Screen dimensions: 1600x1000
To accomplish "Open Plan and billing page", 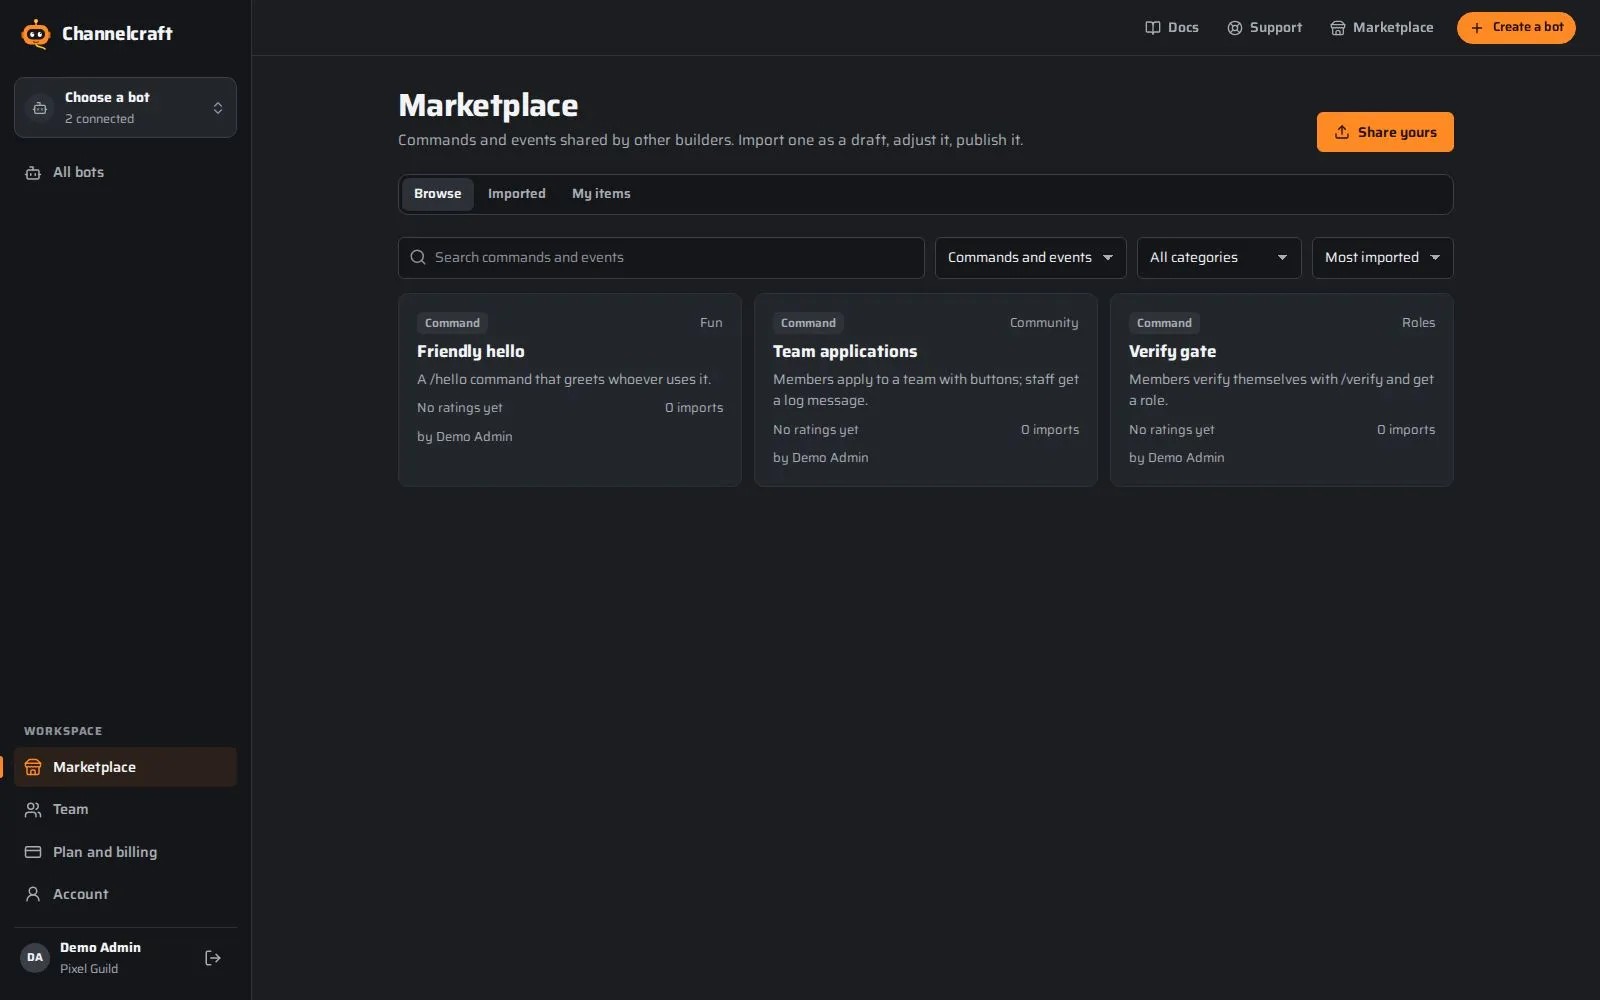I will (125, 852).
